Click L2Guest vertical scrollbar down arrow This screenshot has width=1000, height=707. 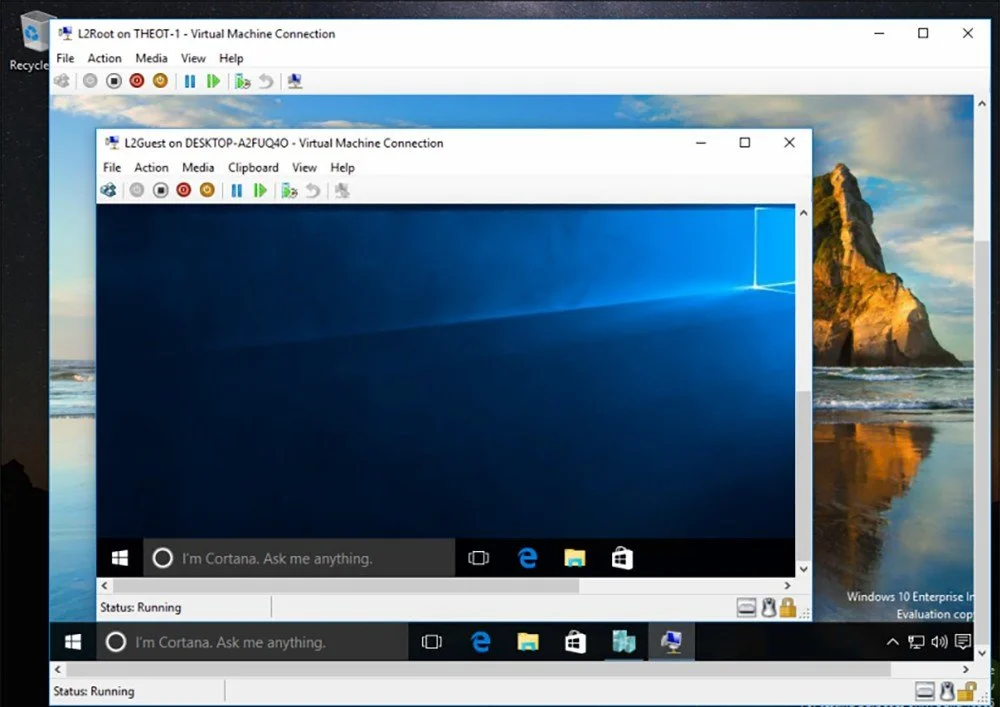click(804, 569)
